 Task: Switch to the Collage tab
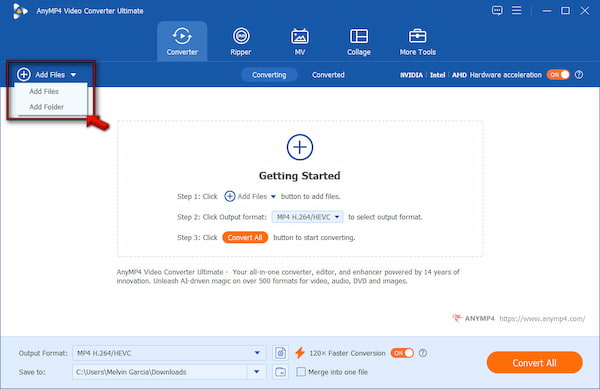(x=359, y=41)
